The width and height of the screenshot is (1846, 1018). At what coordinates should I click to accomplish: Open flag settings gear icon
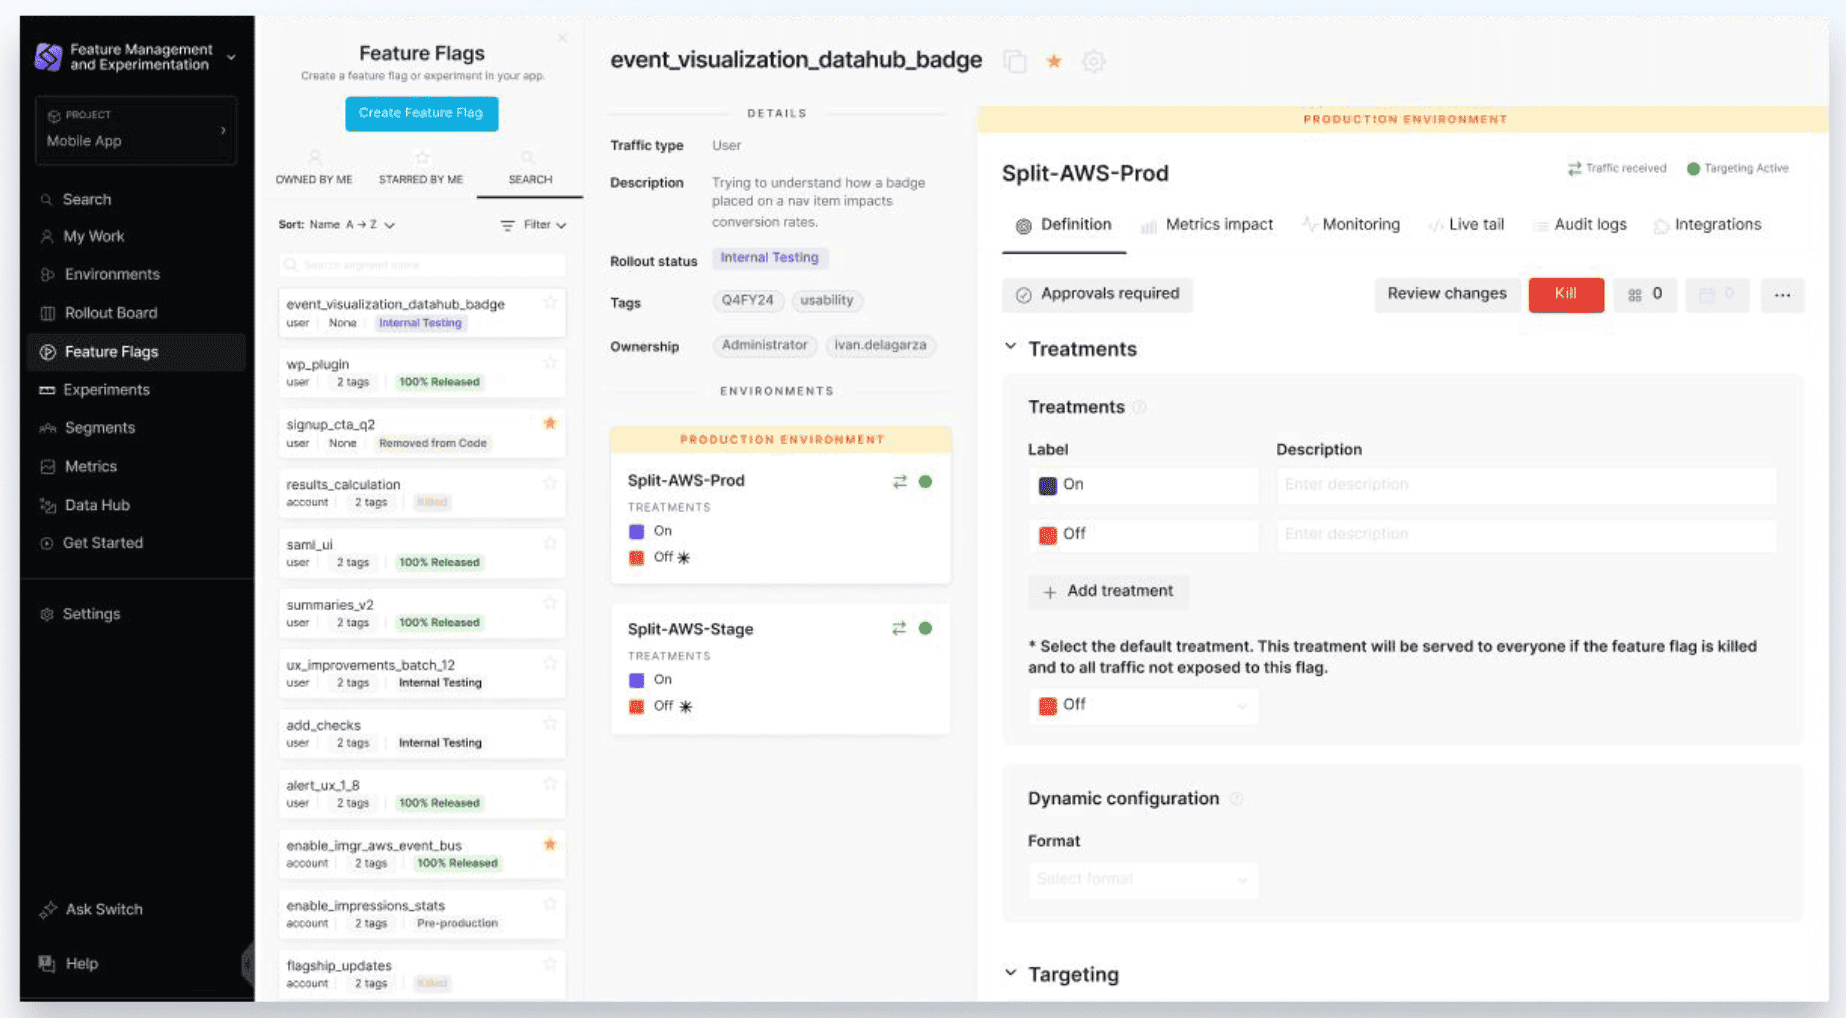tap(1093, 61)
